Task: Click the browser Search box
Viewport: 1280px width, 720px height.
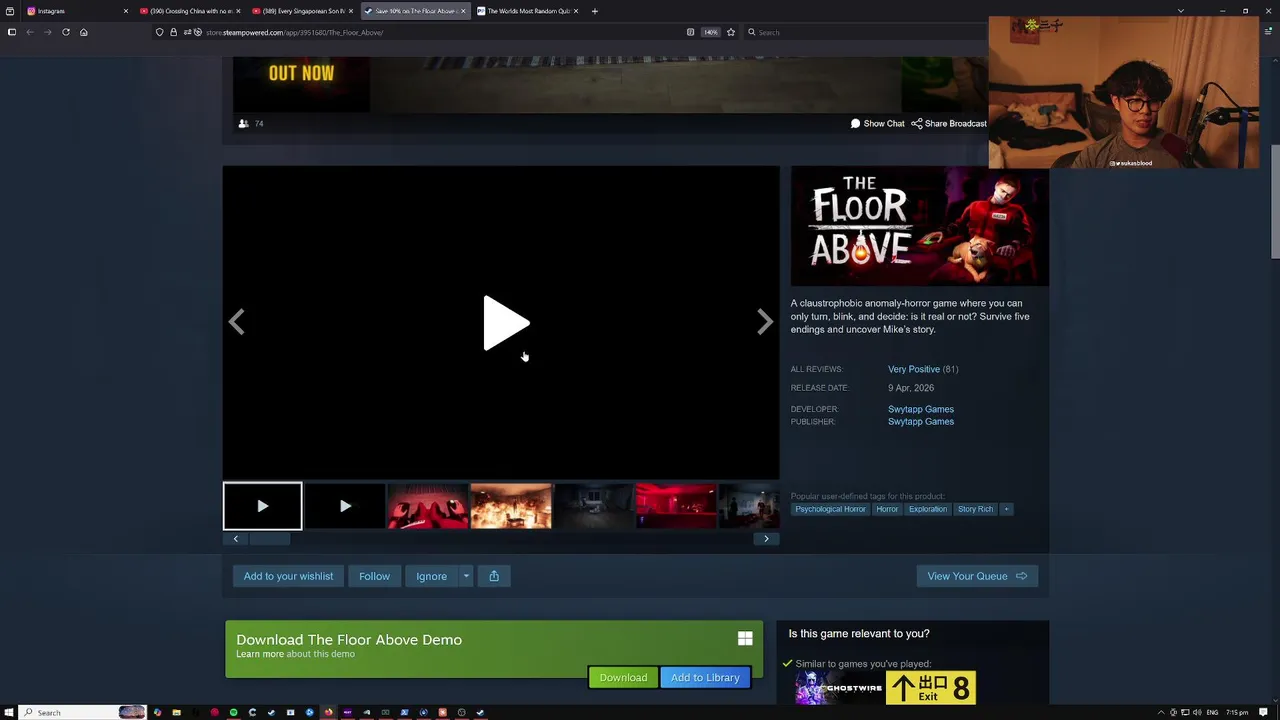Action: click(865, 32)
